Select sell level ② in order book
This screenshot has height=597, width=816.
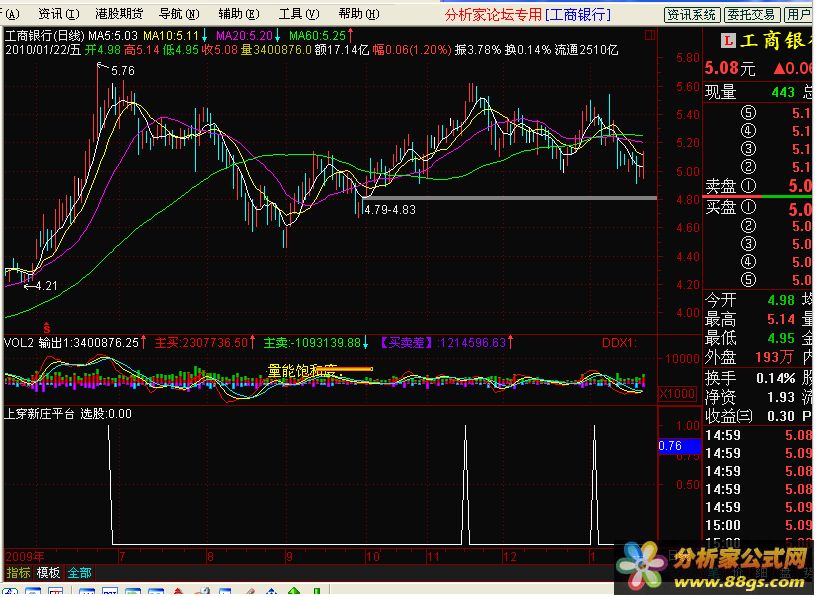(748, 168)
